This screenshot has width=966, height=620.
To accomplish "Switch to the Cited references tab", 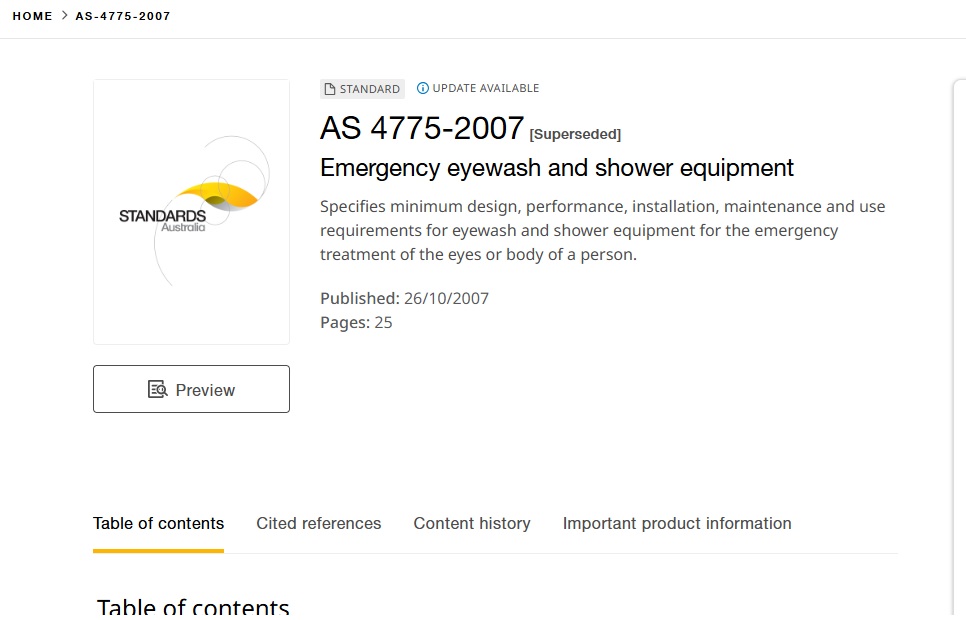I will (319, 523).
